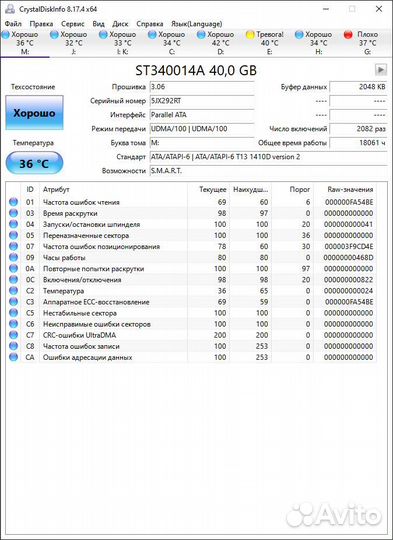Open the Диск menu

(120, 24)
